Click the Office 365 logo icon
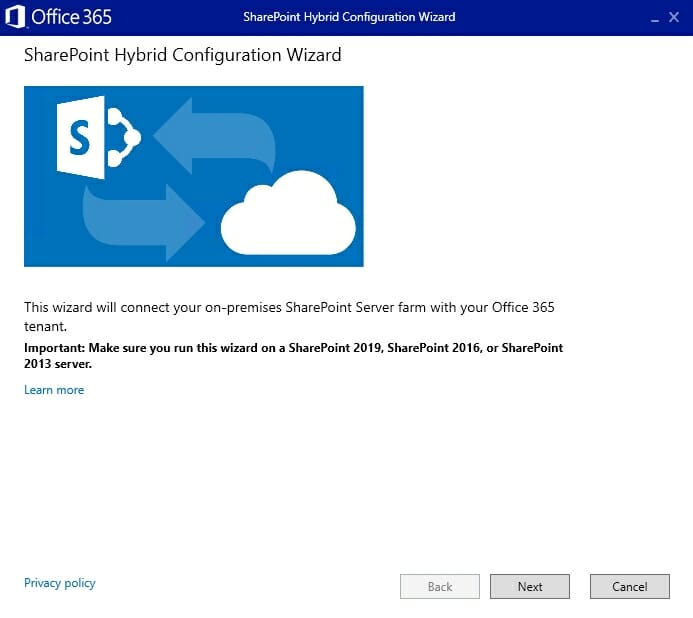 click(x=15, y=17)
